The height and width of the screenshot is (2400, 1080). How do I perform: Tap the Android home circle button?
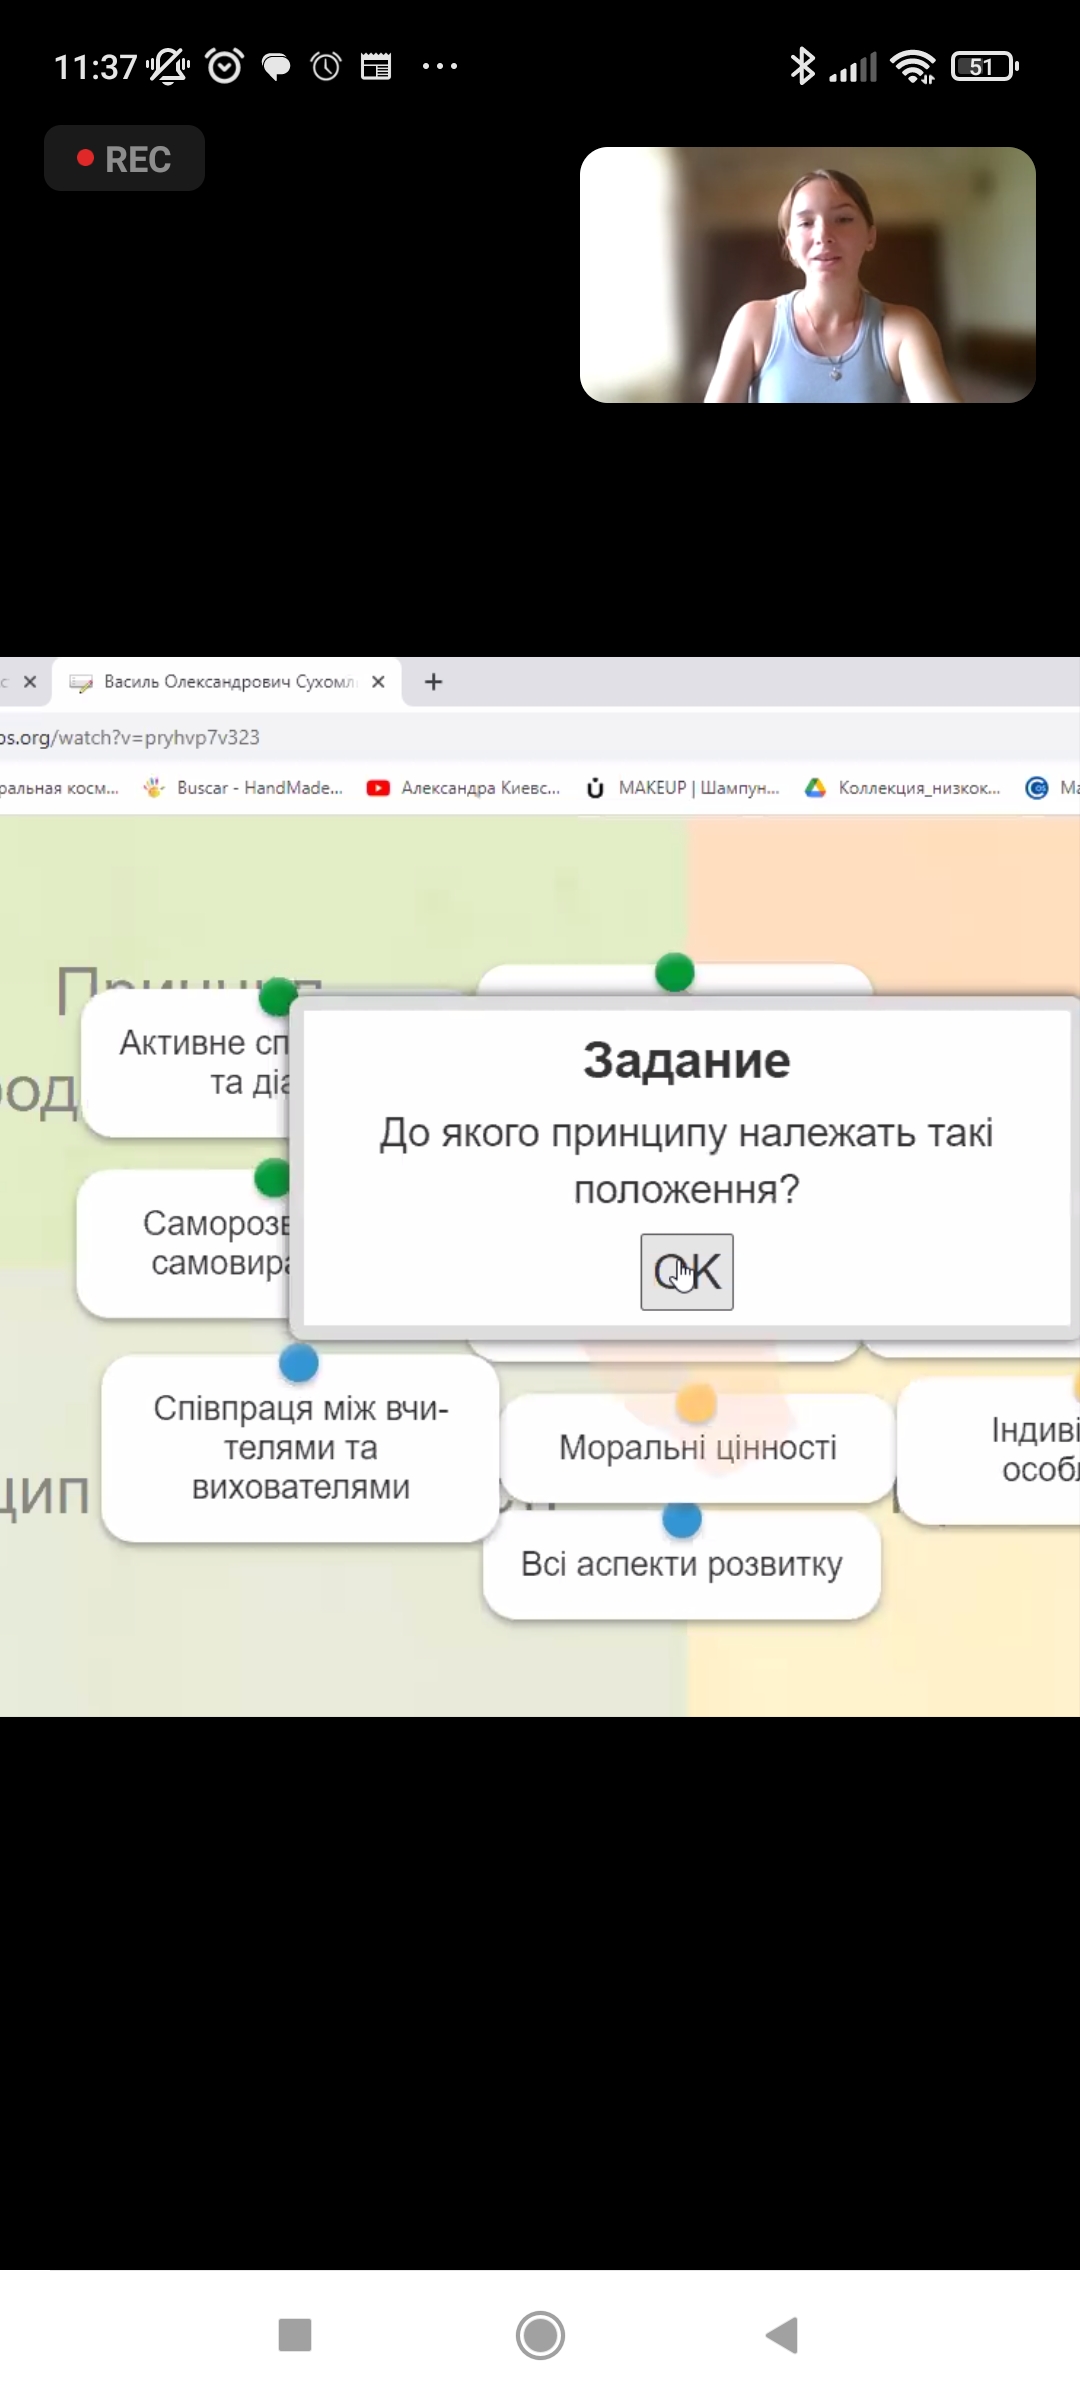pos(540,2336)
